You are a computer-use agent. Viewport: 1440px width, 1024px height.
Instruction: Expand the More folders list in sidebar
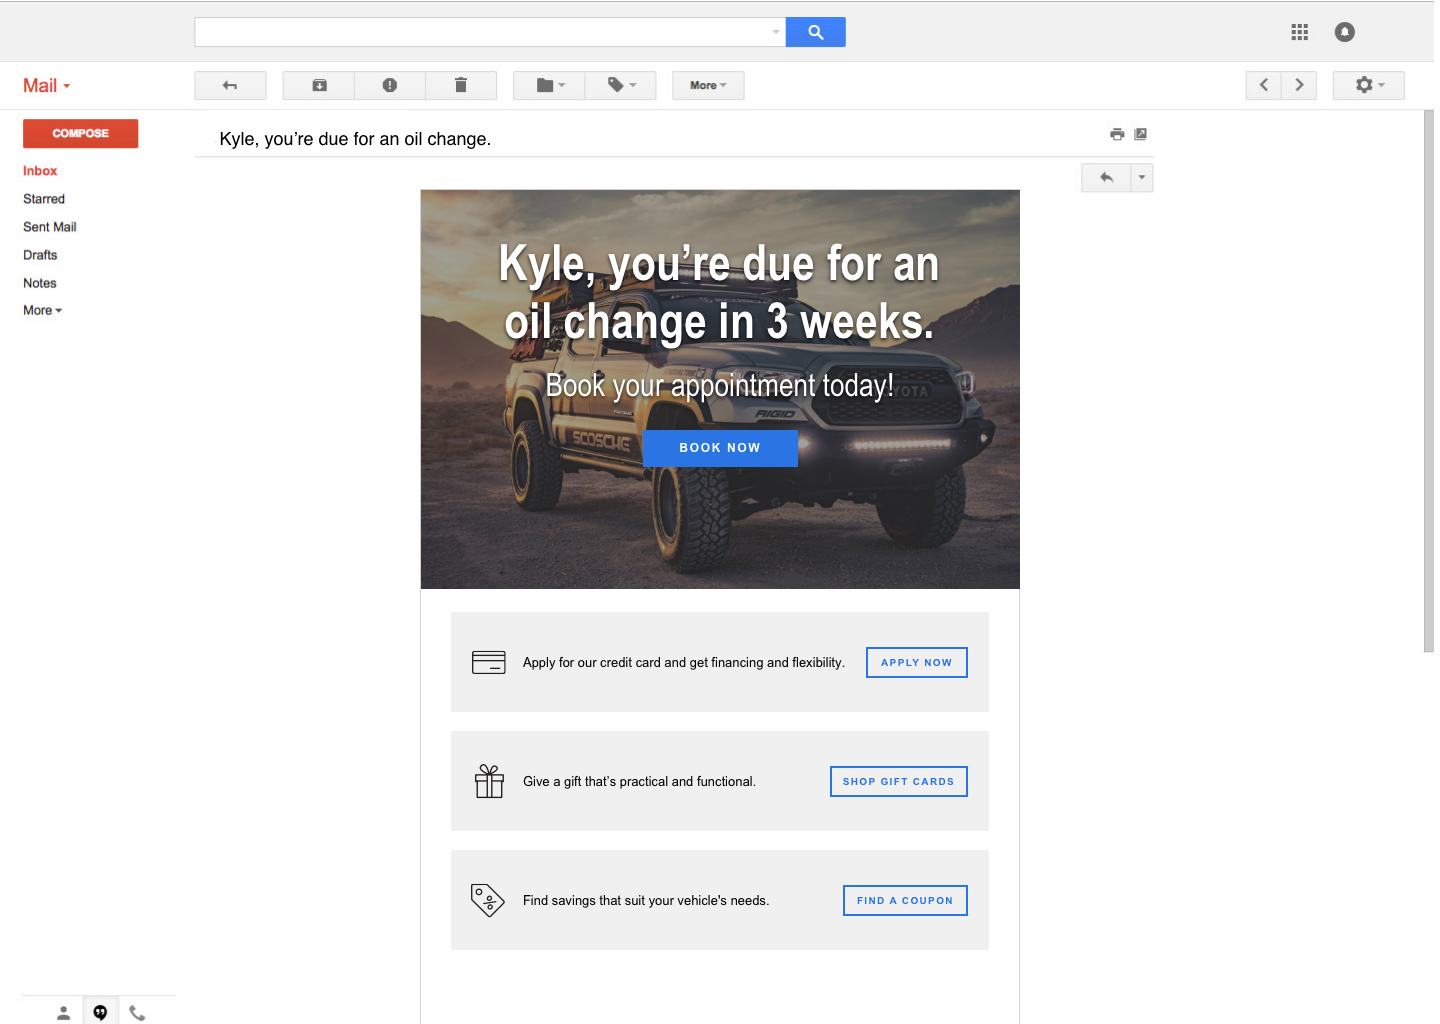(43, 310)
